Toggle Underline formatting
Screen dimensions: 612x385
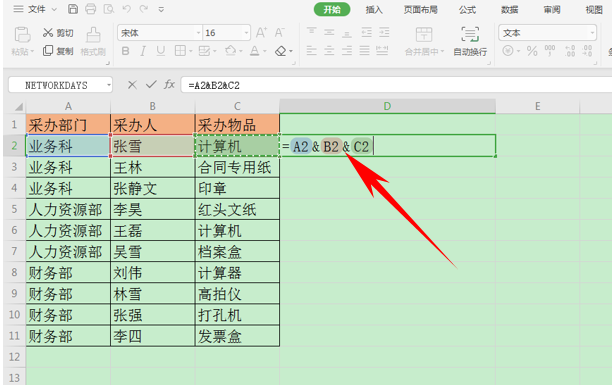160,51
